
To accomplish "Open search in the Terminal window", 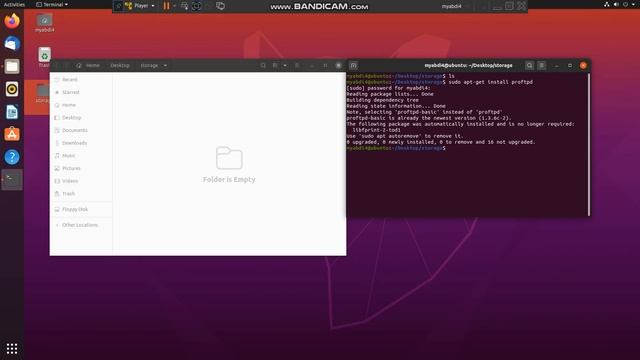I will click(x=529, y=65).
